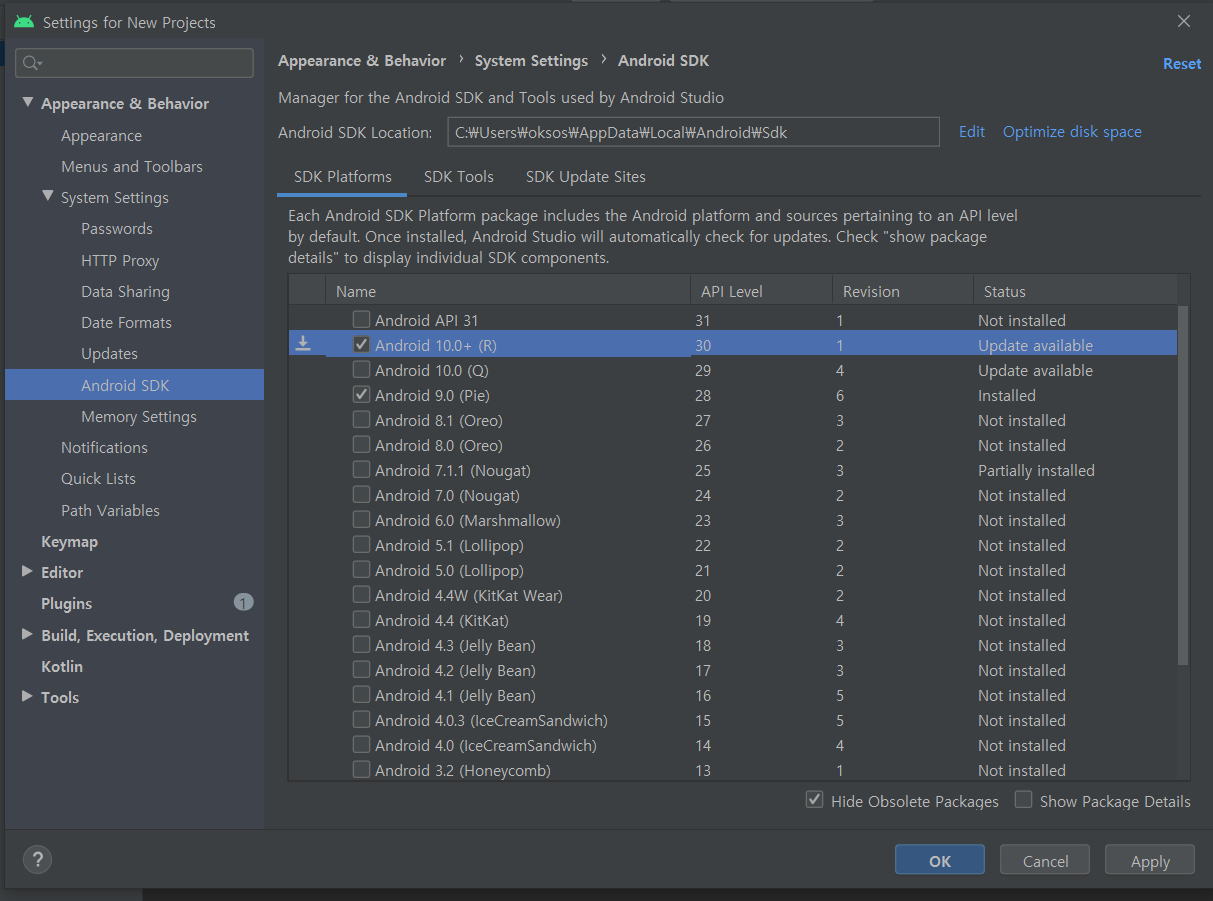This screenshot has height=901, width=1213.
Task: Select Android 3.2 (Honeycomb) row
Action: (732, 770)
